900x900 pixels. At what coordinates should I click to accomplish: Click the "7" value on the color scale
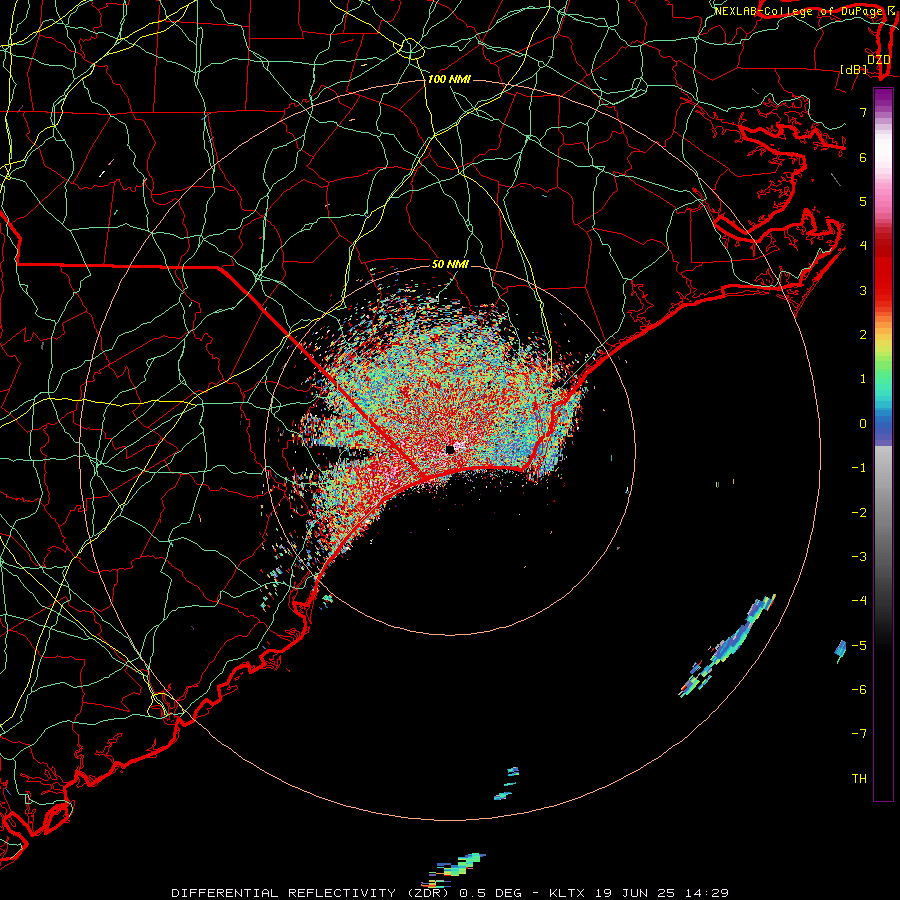click(863, 112)
